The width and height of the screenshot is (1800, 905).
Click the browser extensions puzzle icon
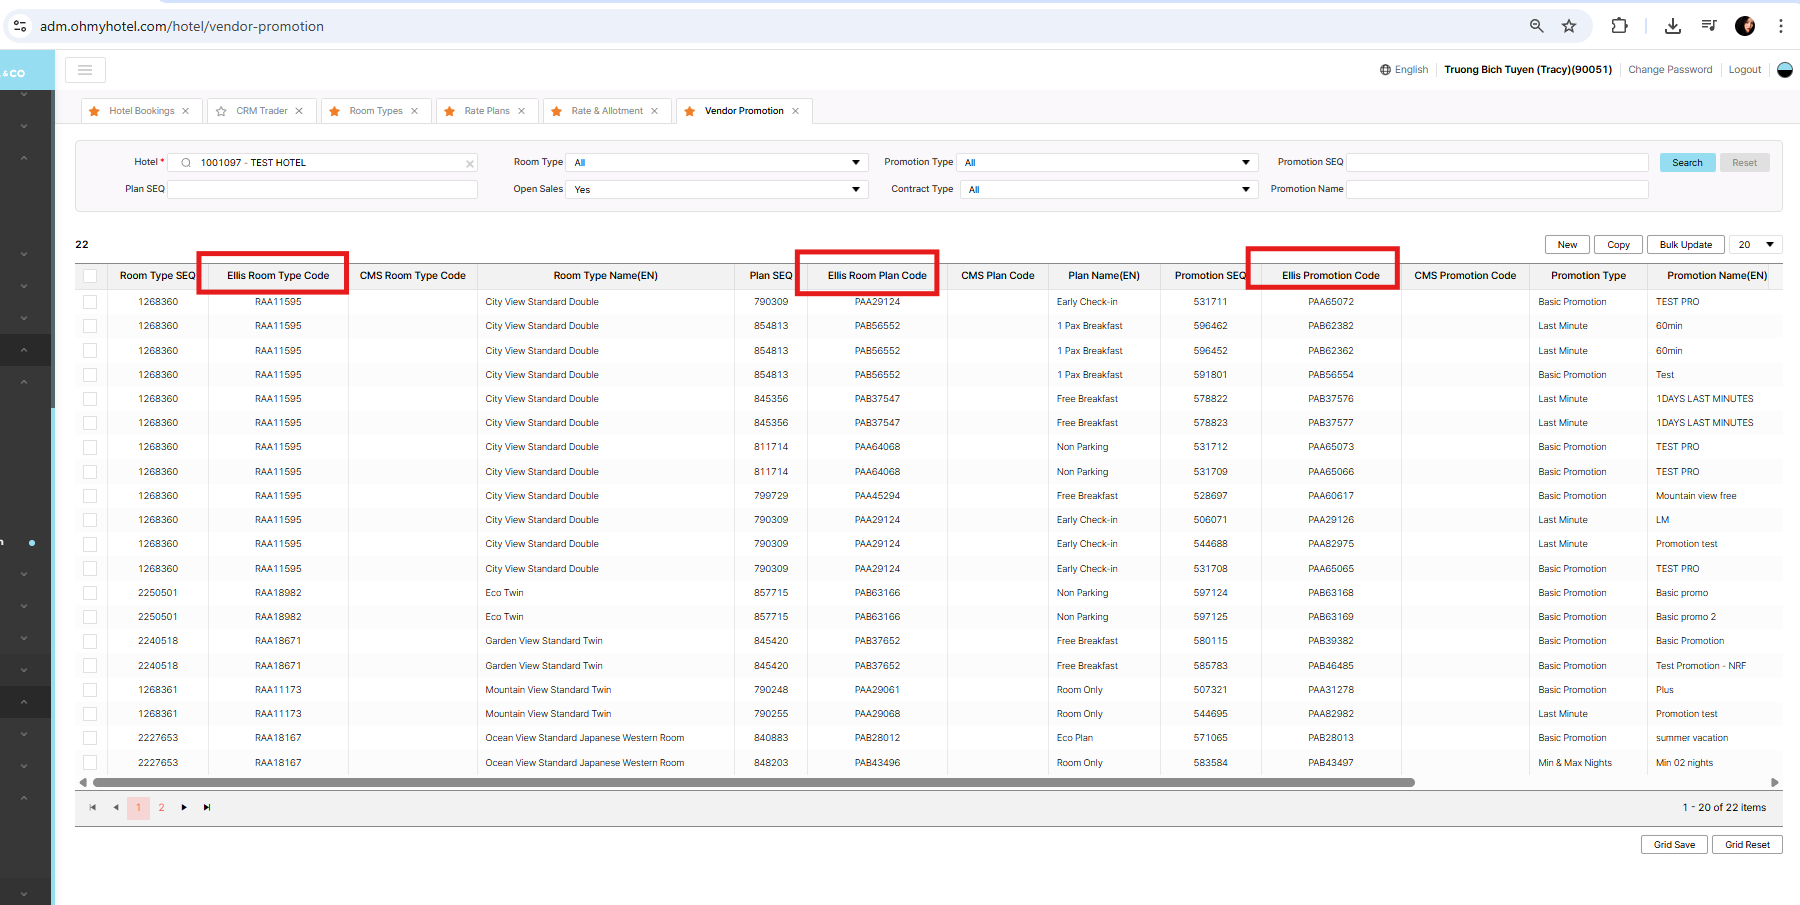[x=1619, y=26]
